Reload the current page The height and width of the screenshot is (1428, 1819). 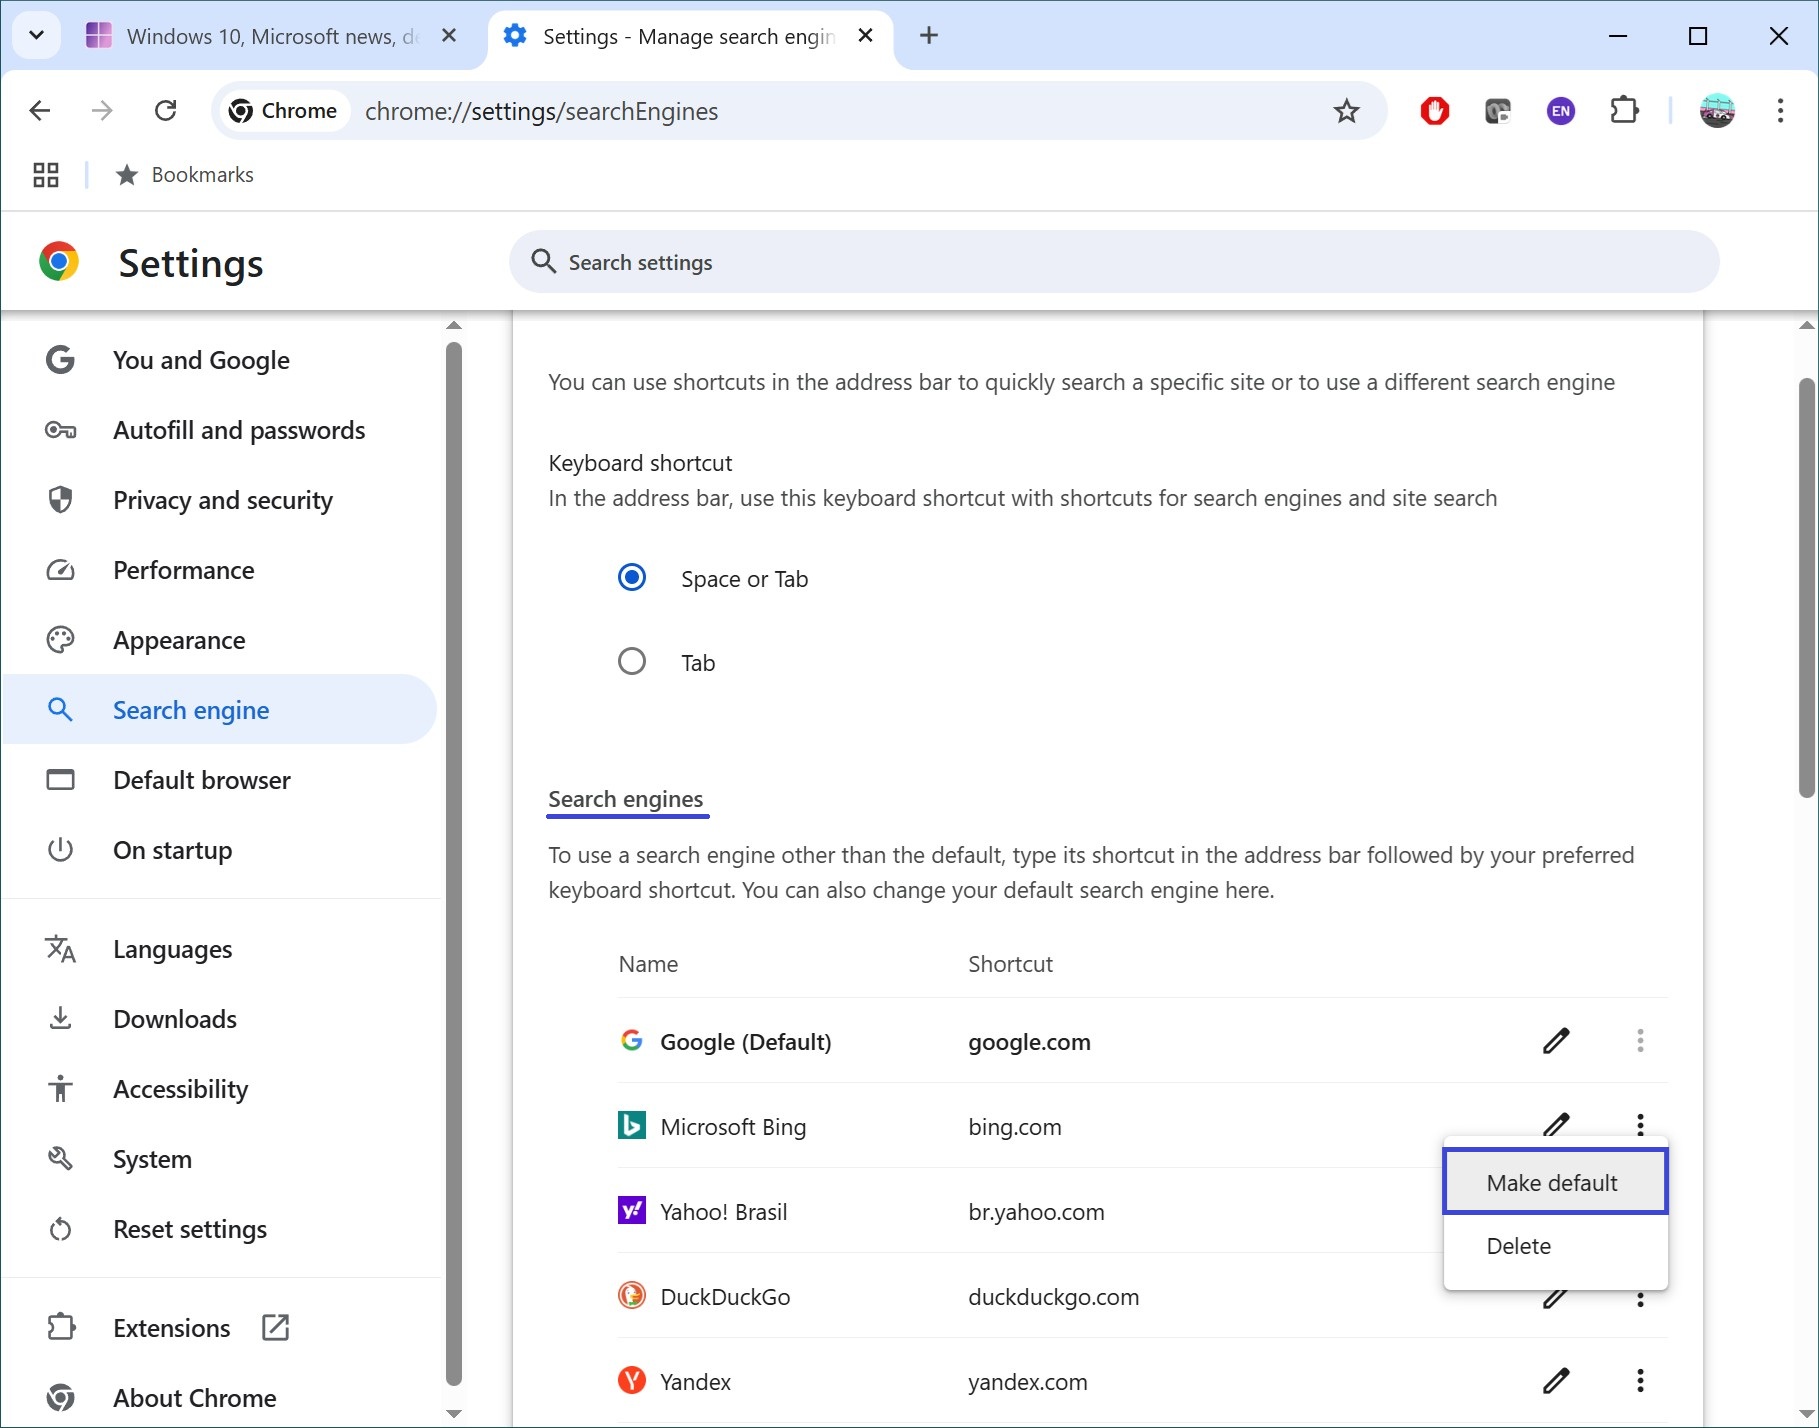click(166, 111)
